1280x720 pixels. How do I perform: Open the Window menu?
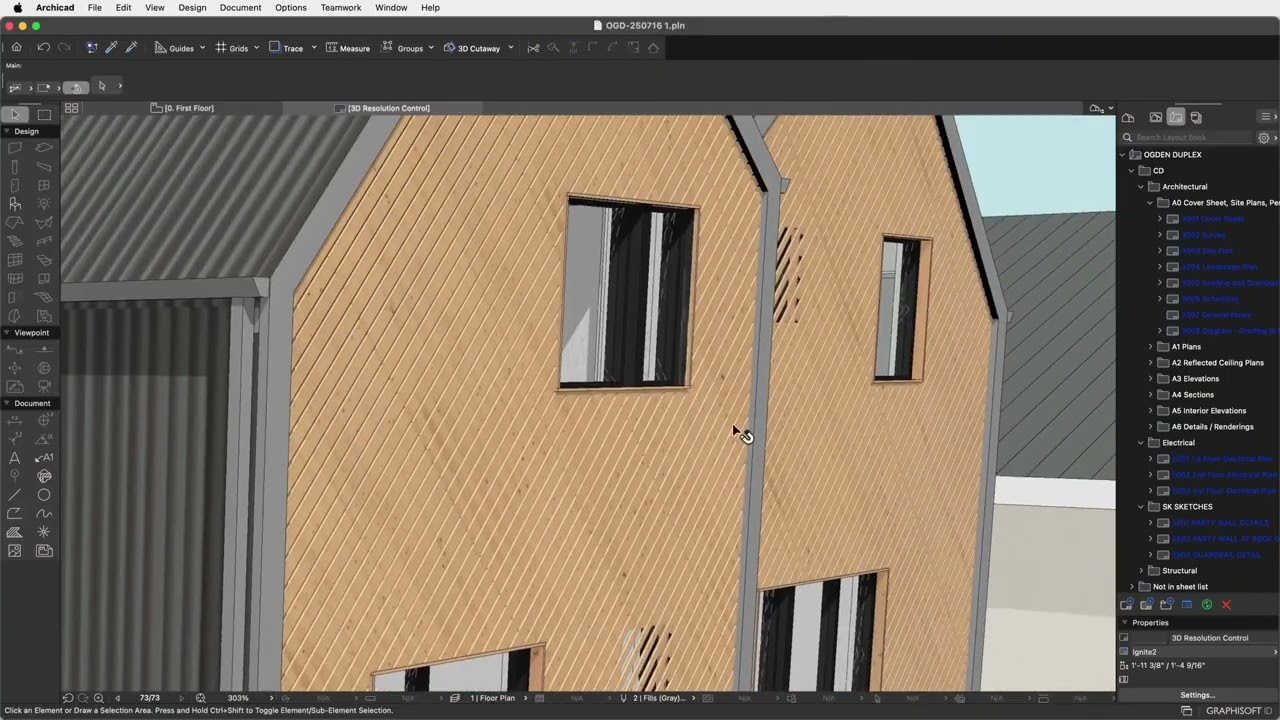pyautogui.click(x=391, y=7)
